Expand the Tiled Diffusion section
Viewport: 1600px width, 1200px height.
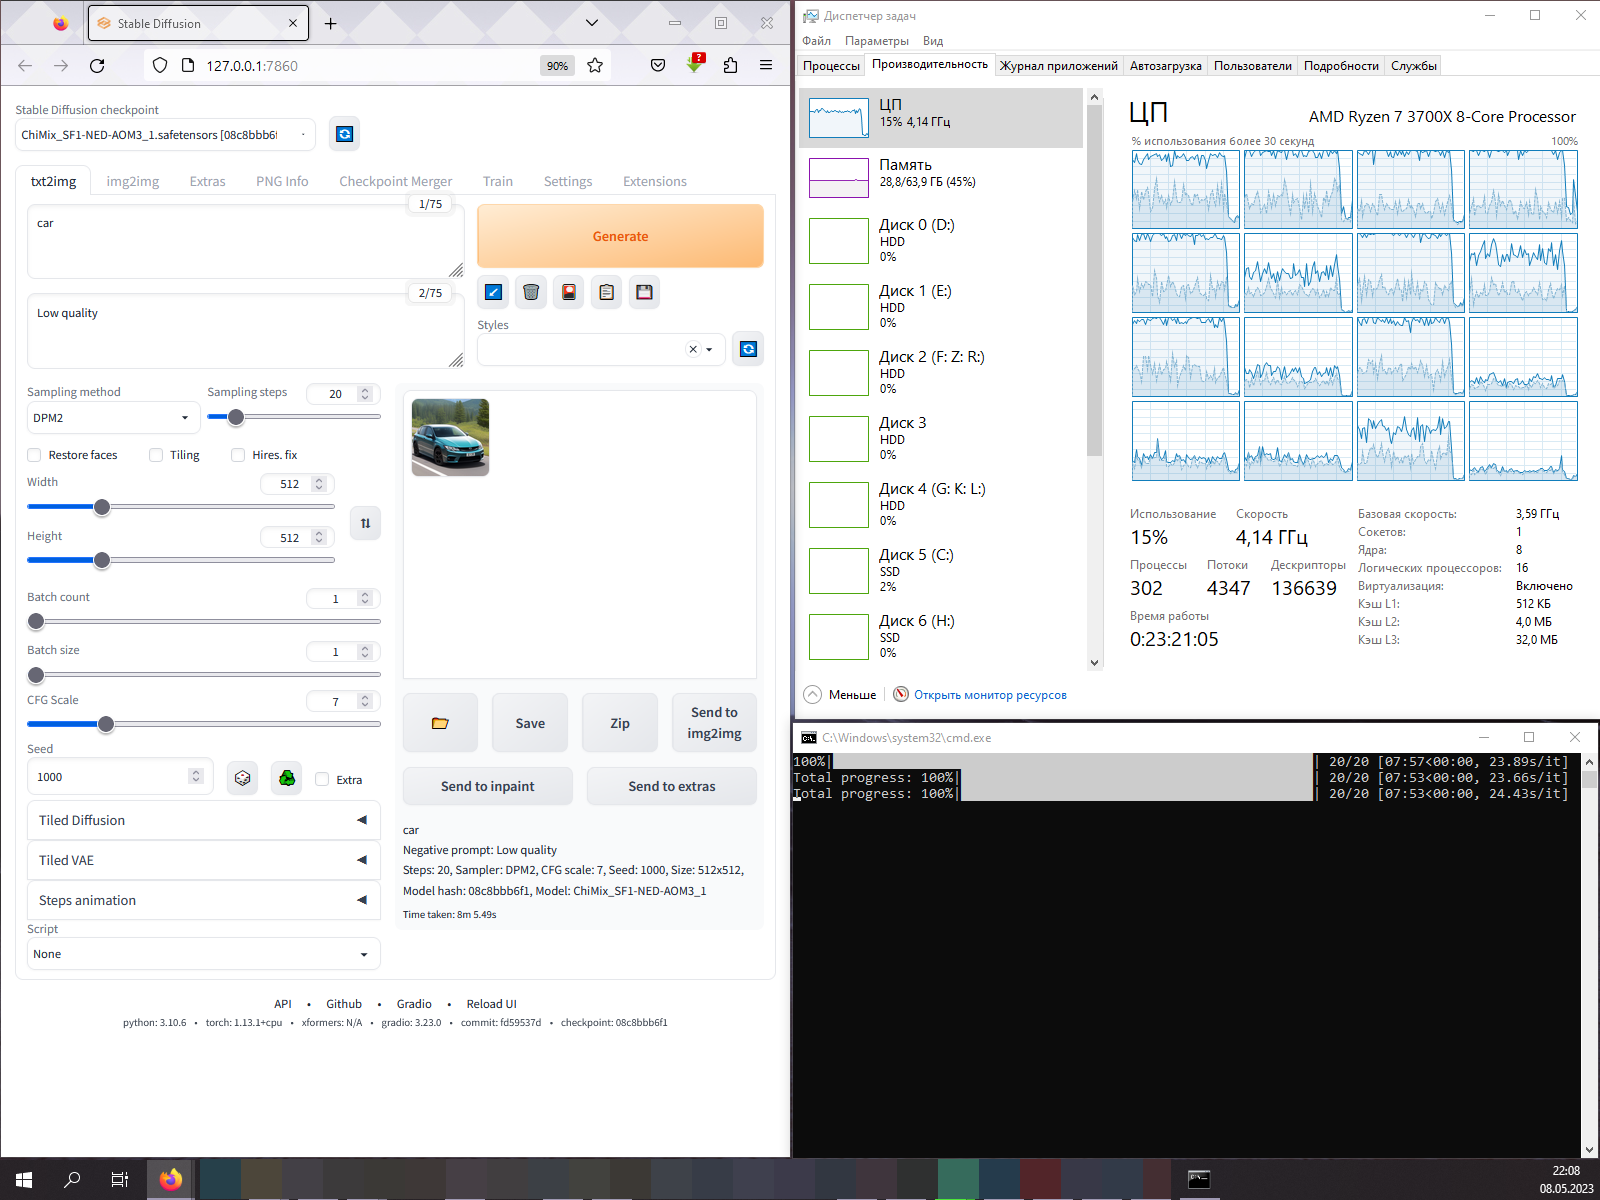203,820
